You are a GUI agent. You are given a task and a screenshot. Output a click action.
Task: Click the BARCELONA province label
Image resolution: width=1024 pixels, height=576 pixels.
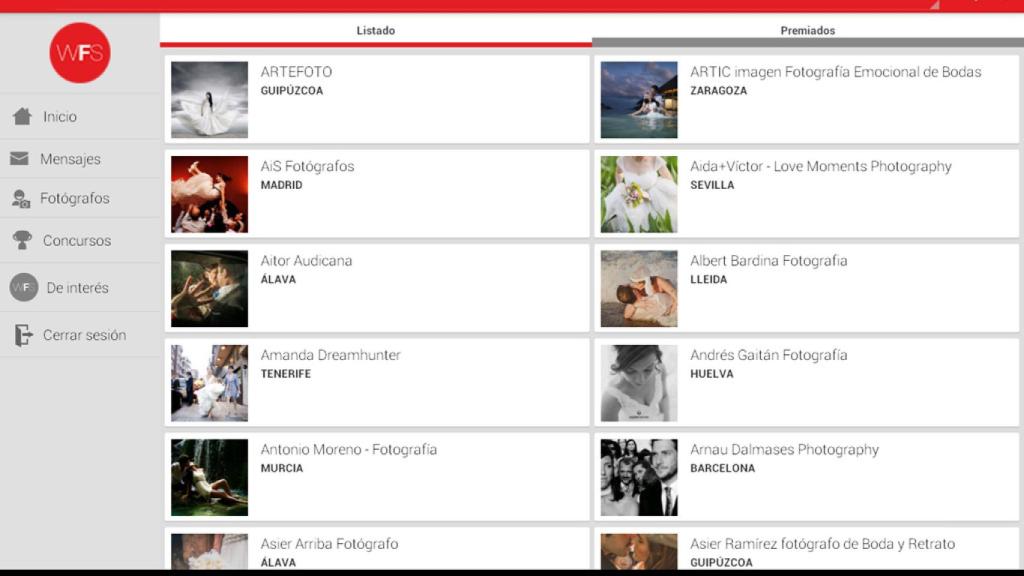tap(722, 468)
